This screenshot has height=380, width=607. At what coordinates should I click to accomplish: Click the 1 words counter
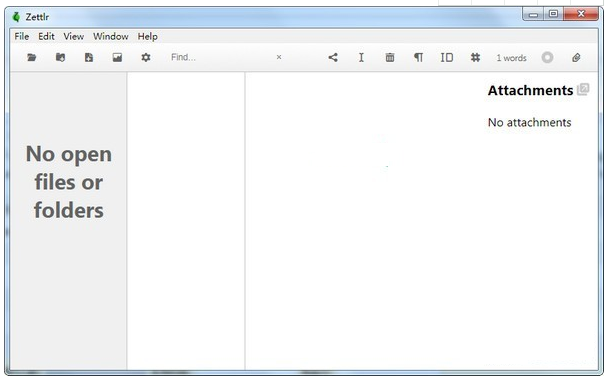pos(511,58)
